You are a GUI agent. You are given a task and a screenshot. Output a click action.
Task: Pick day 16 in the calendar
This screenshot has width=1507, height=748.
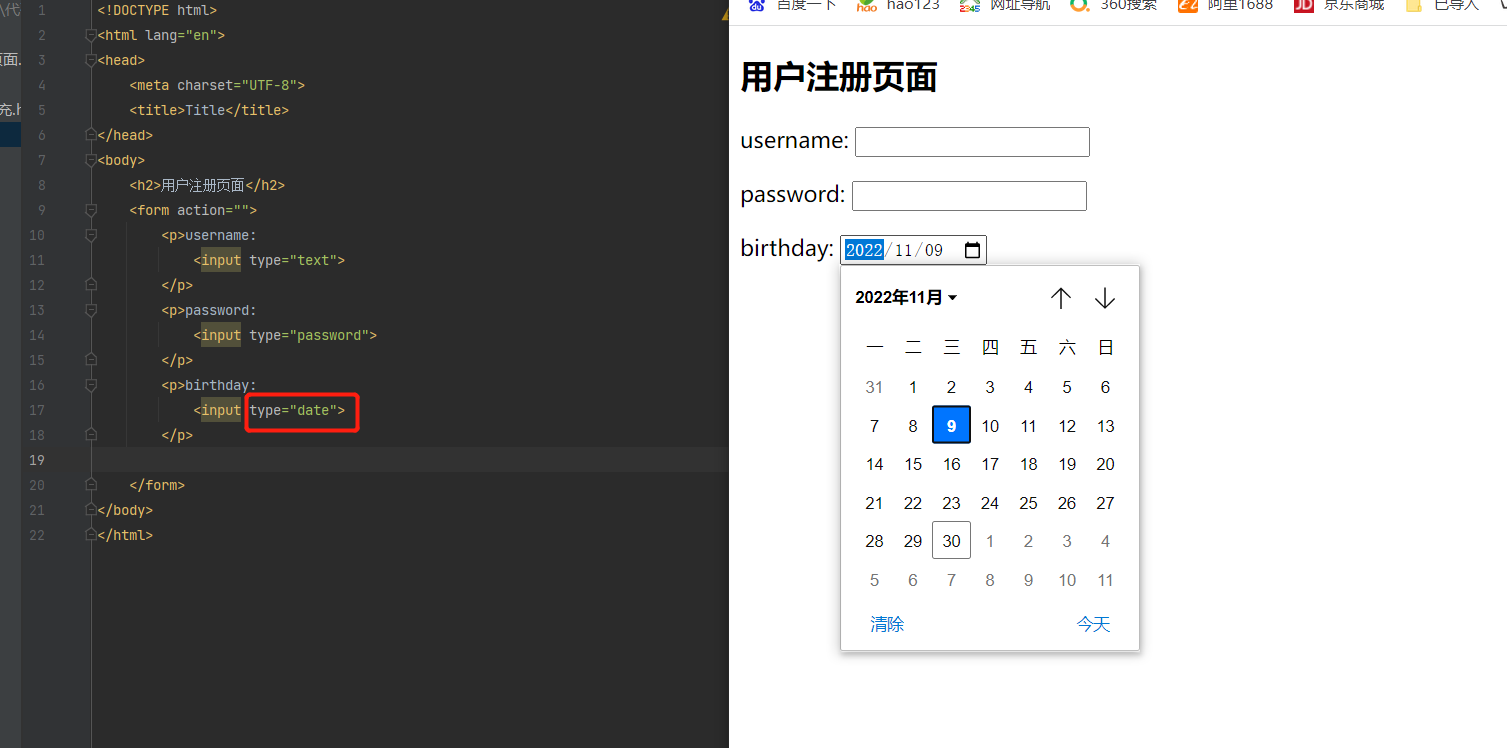pos(952,464)
